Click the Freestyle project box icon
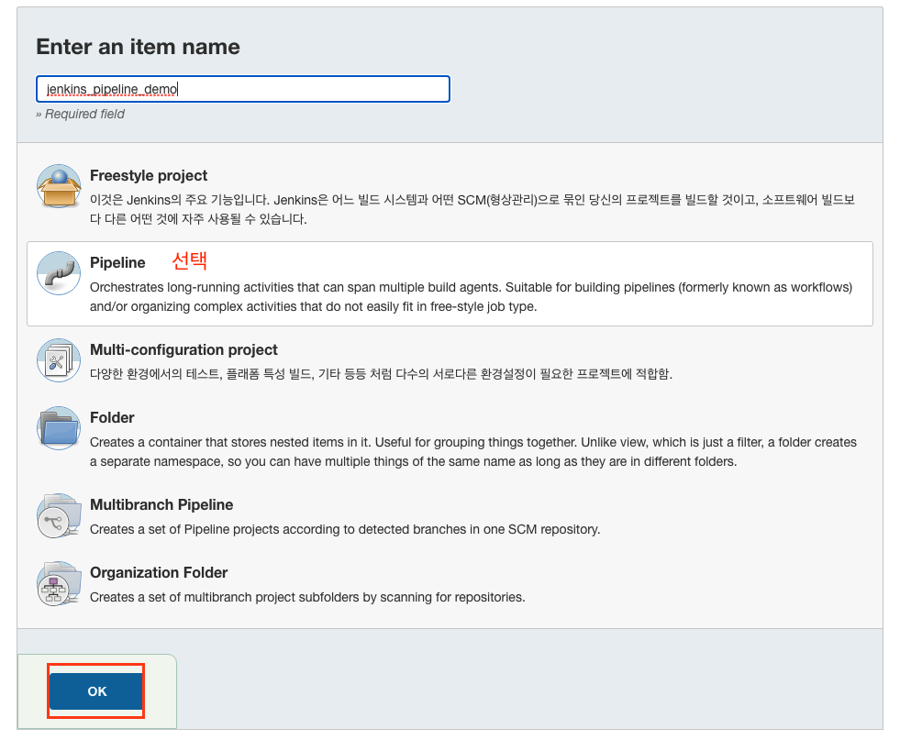The height and width of the screenshot is (740, 900). 58,186
